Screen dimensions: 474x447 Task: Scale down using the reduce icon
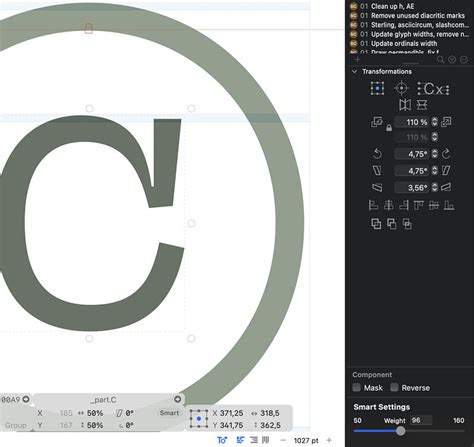pos(377,122)
